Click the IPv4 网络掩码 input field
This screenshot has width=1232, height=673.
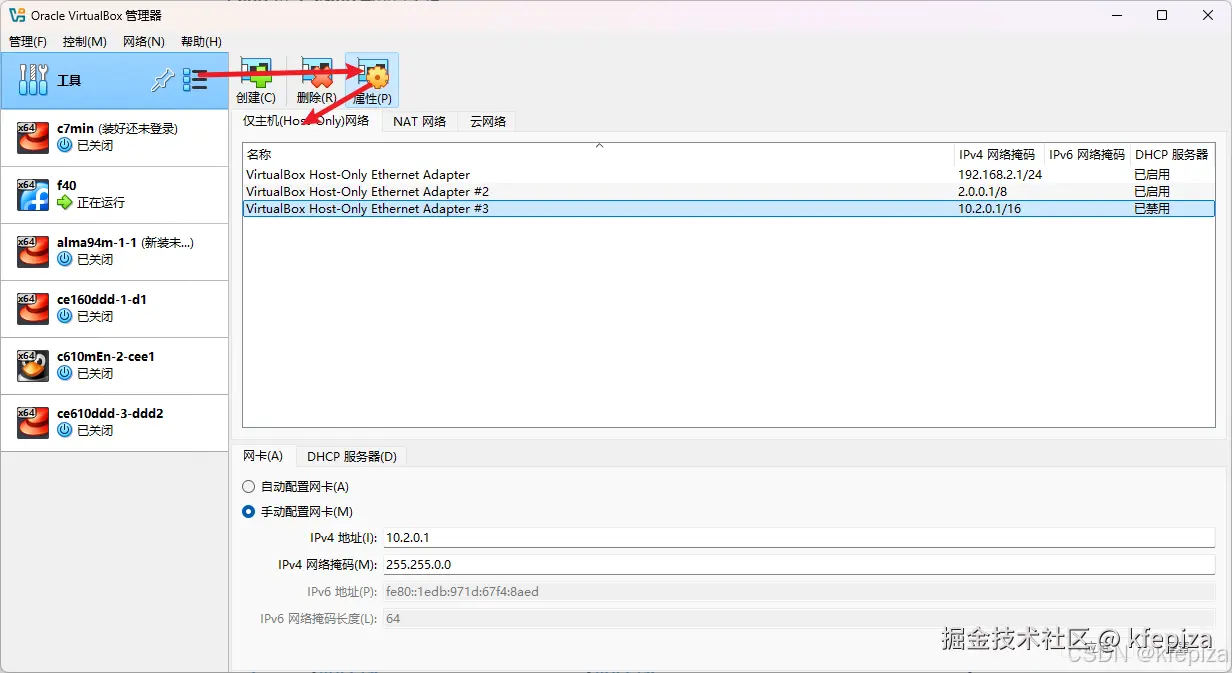[799, 565]
